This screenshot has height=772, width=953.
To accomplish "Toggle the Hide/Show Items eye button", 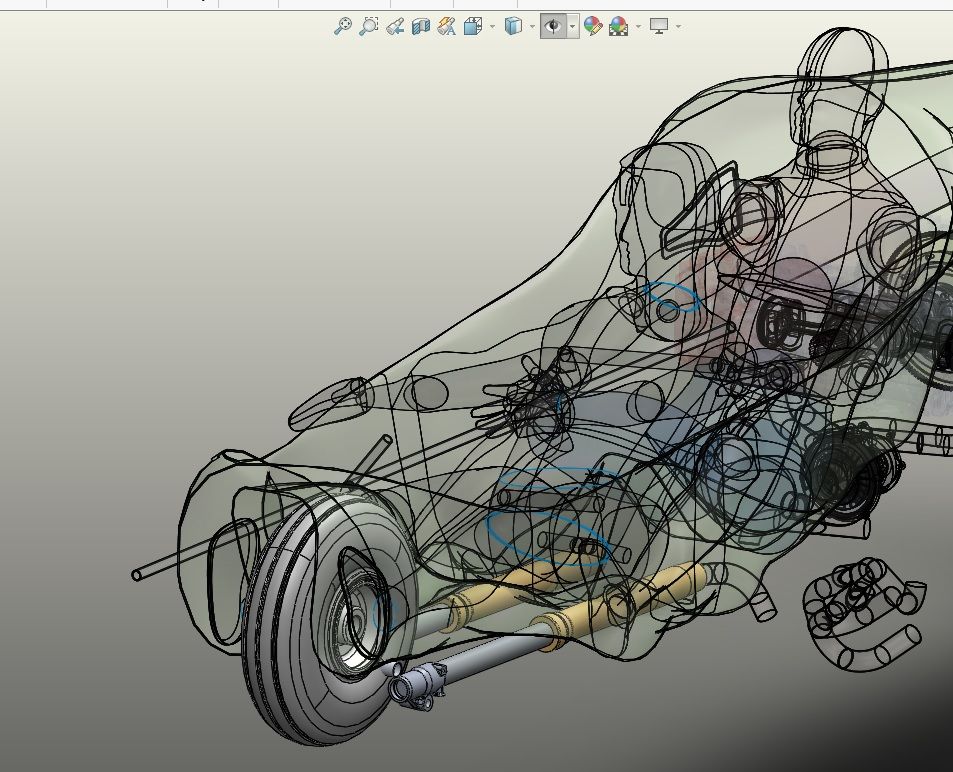I will point(552,27).
